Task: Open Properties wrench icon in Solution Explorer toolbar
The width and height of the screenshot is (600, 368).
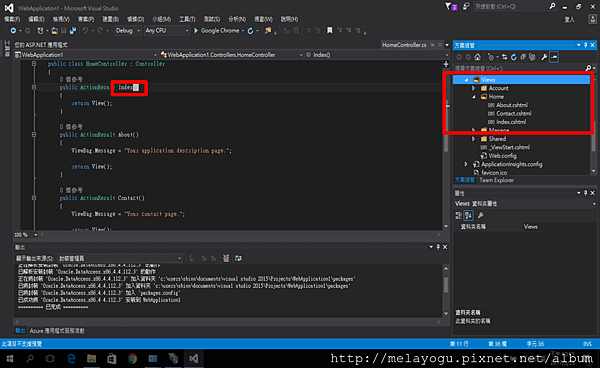Action: click(544, 57)
